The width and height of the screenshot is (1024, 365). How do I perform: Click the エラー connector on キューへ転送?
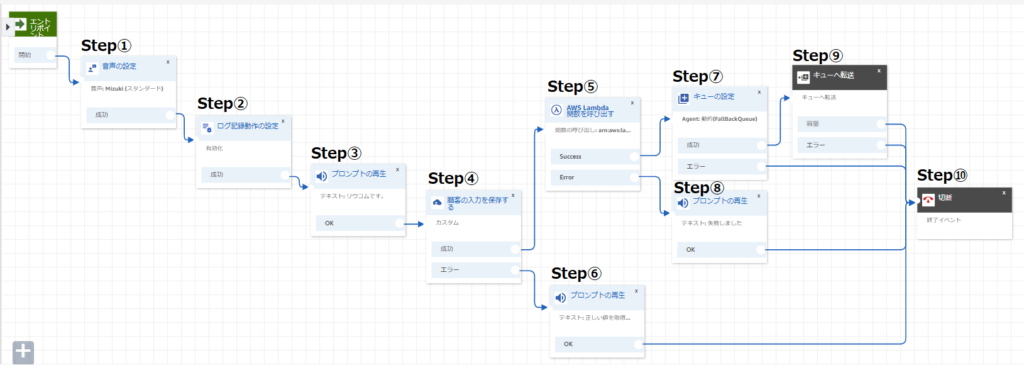880,145
